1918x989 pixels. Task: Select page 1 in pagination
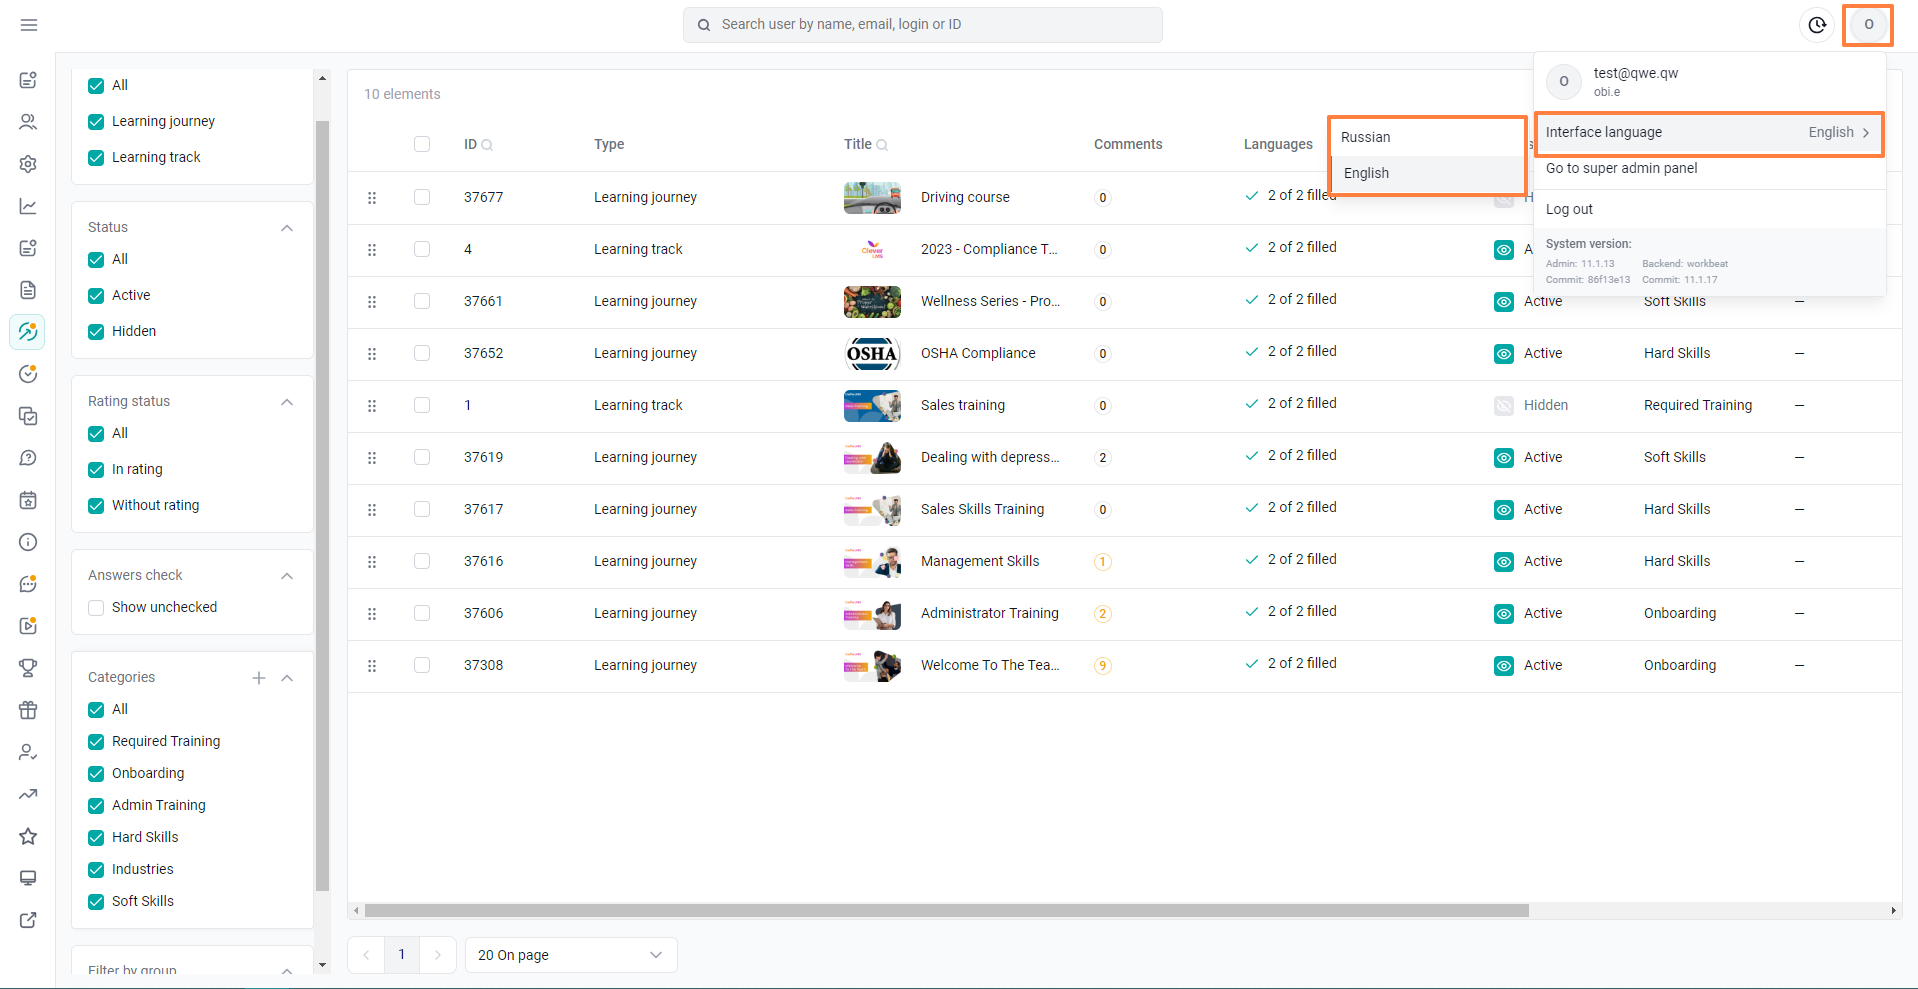click(x=402, y=955)
